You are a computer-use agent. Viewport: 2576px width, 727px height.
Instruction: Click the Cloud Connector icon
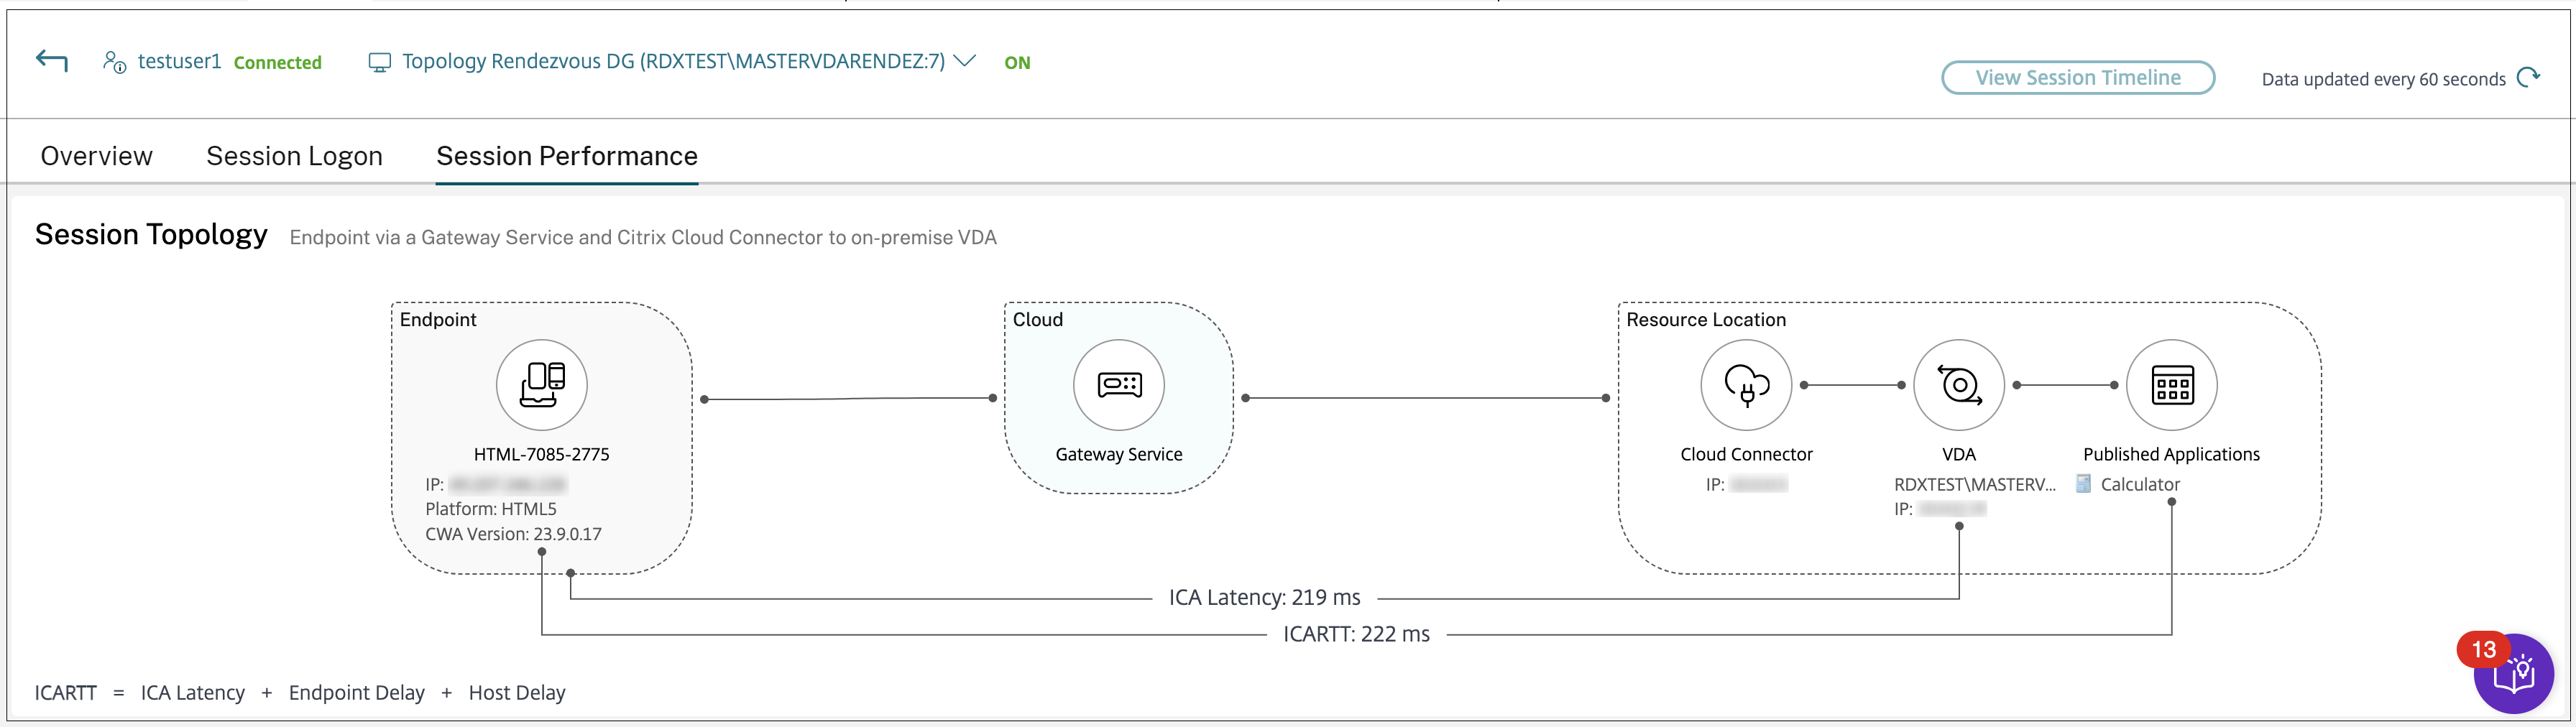(1746, 385)
